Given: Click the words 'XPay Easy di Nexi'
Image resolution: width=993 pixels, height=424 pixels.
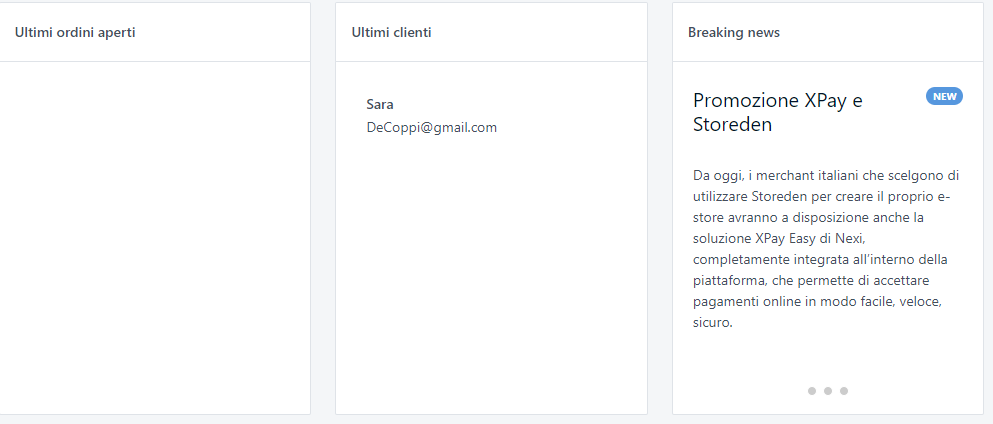Looking at the screenshot, I should (806, 239).
